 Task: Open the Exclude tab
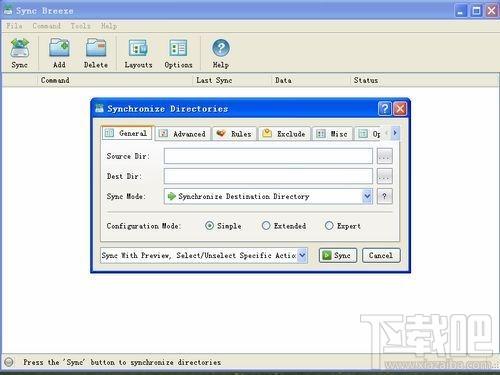(x=284, y=134)
